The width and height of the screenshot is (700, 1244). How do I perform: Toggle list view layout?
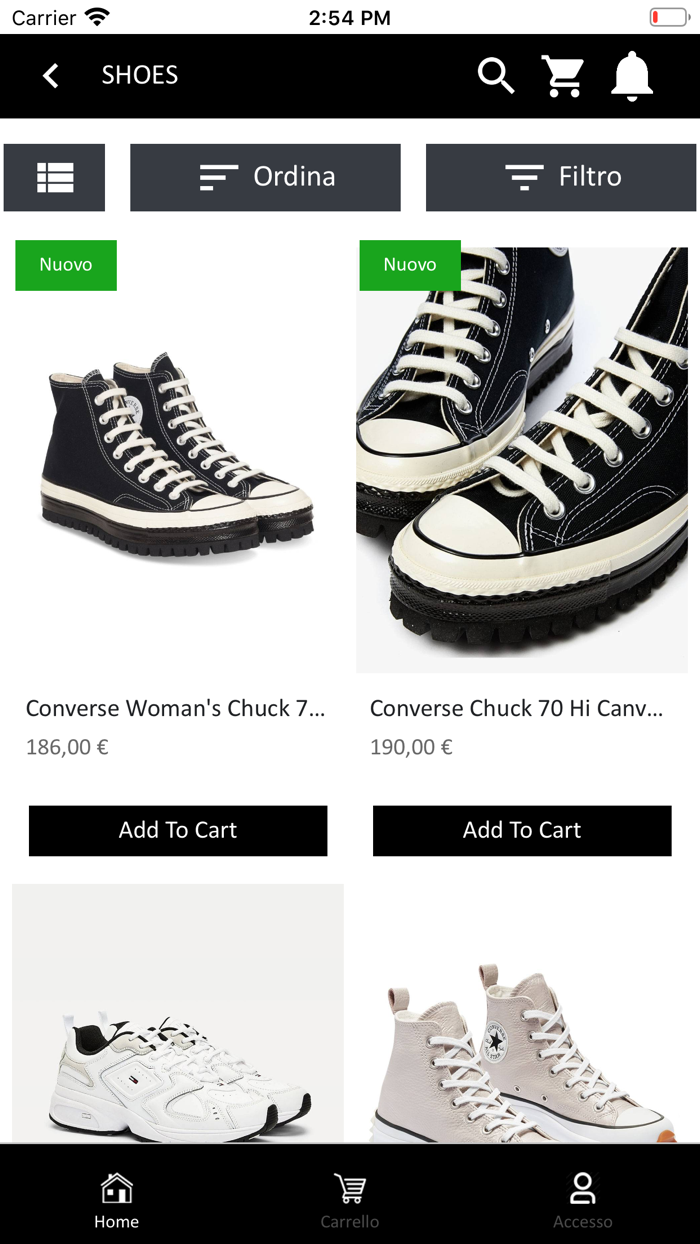pyautogui.click(x=55, y=177)
